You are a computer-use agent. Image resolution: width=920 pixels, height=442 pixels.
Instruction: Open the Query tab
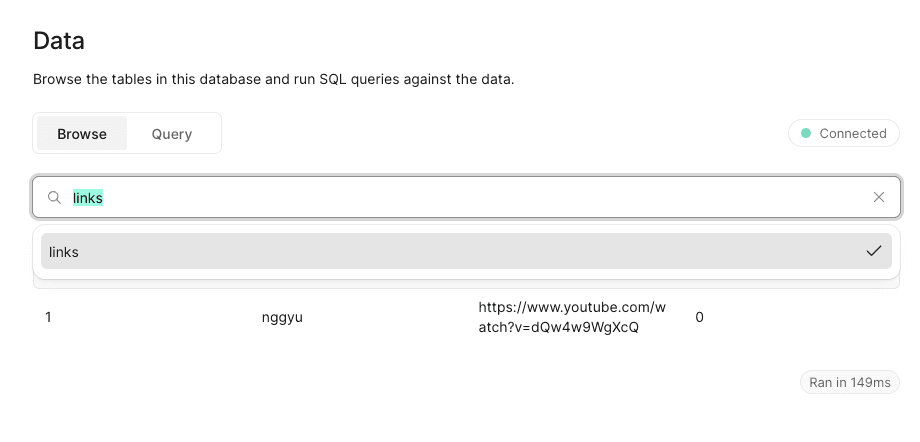[172, 134]
